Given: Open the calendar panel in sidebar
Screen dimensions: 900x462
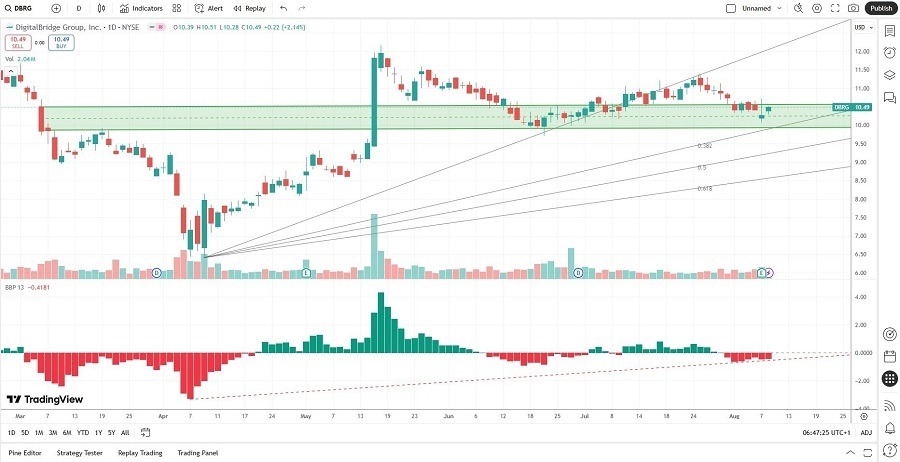Looking at the screenshot, I should pos(890,356).
